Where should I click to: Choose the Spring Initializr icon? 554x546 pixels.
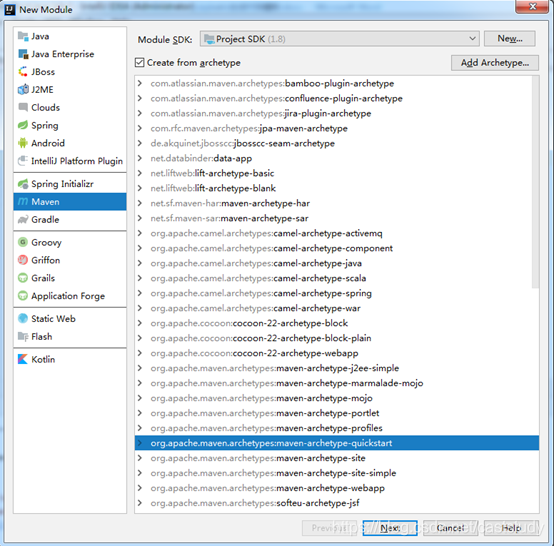(x=23, y=184)
